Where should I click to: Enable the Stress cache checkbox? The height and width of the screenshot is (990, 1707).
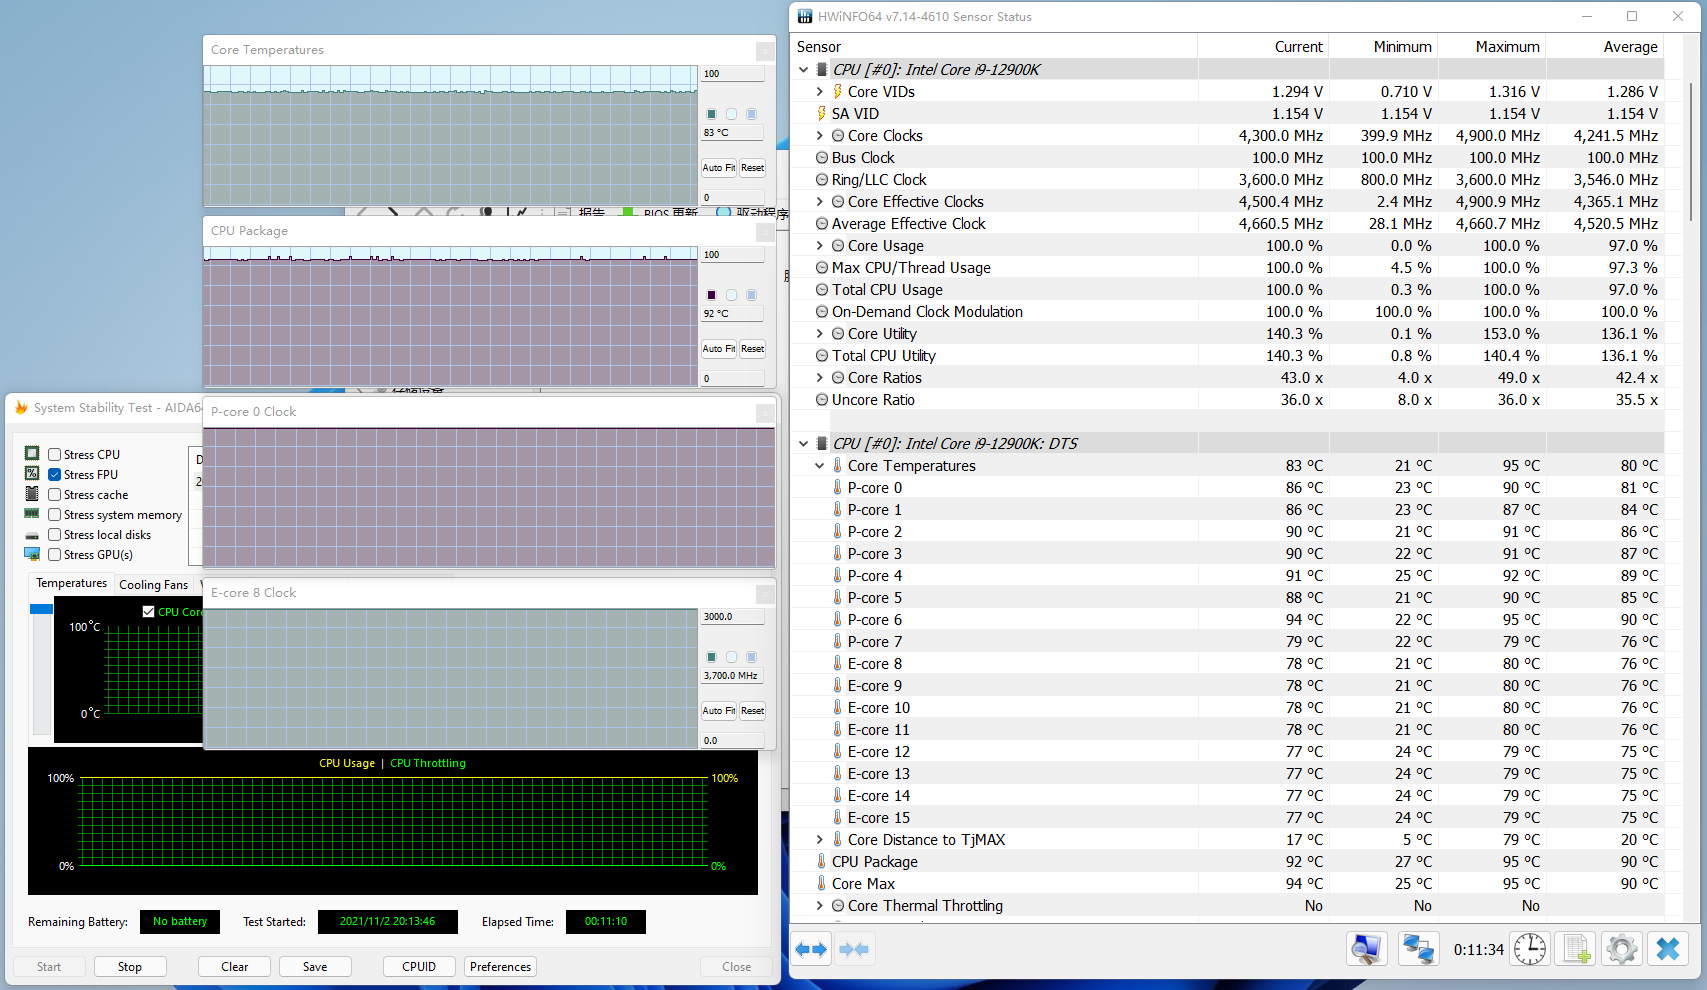coord(55,495)
